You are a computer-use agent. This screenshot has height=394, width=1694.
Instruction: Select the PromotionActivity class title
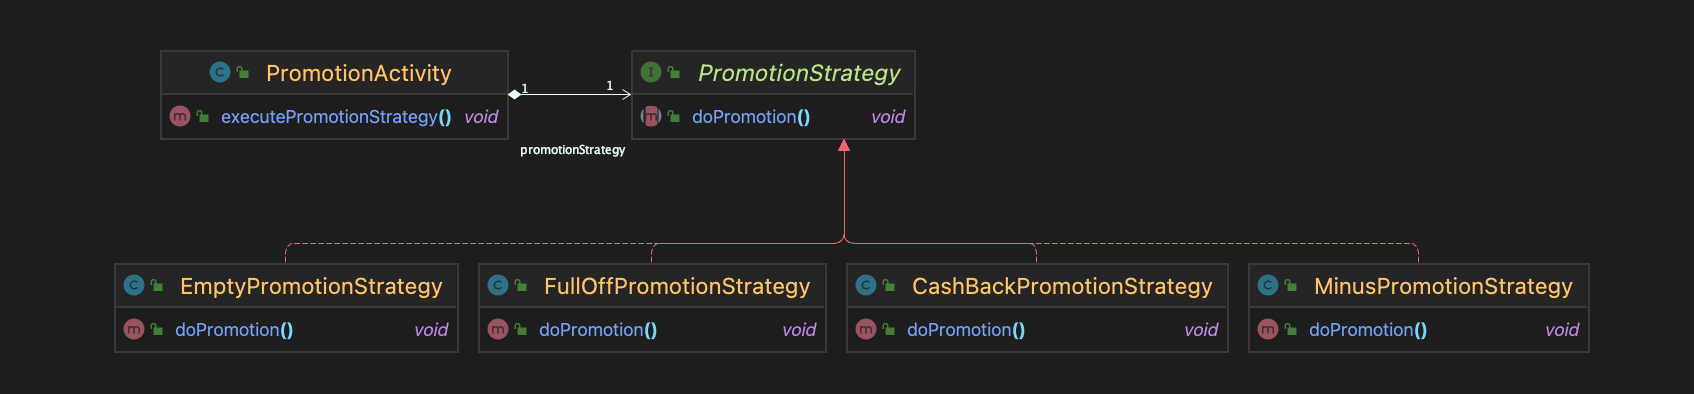pyautogui.click(x=359, y=73)
